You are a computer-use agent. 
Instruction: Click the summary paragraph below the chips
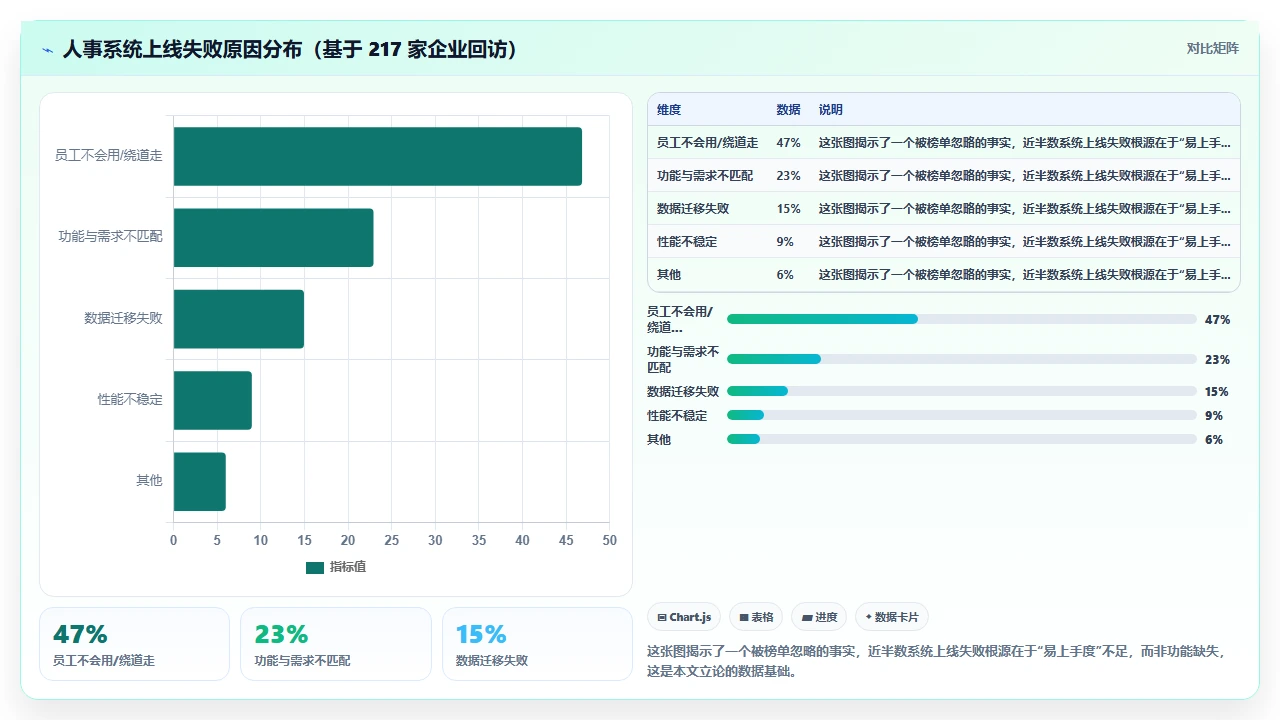click(938, 661)
